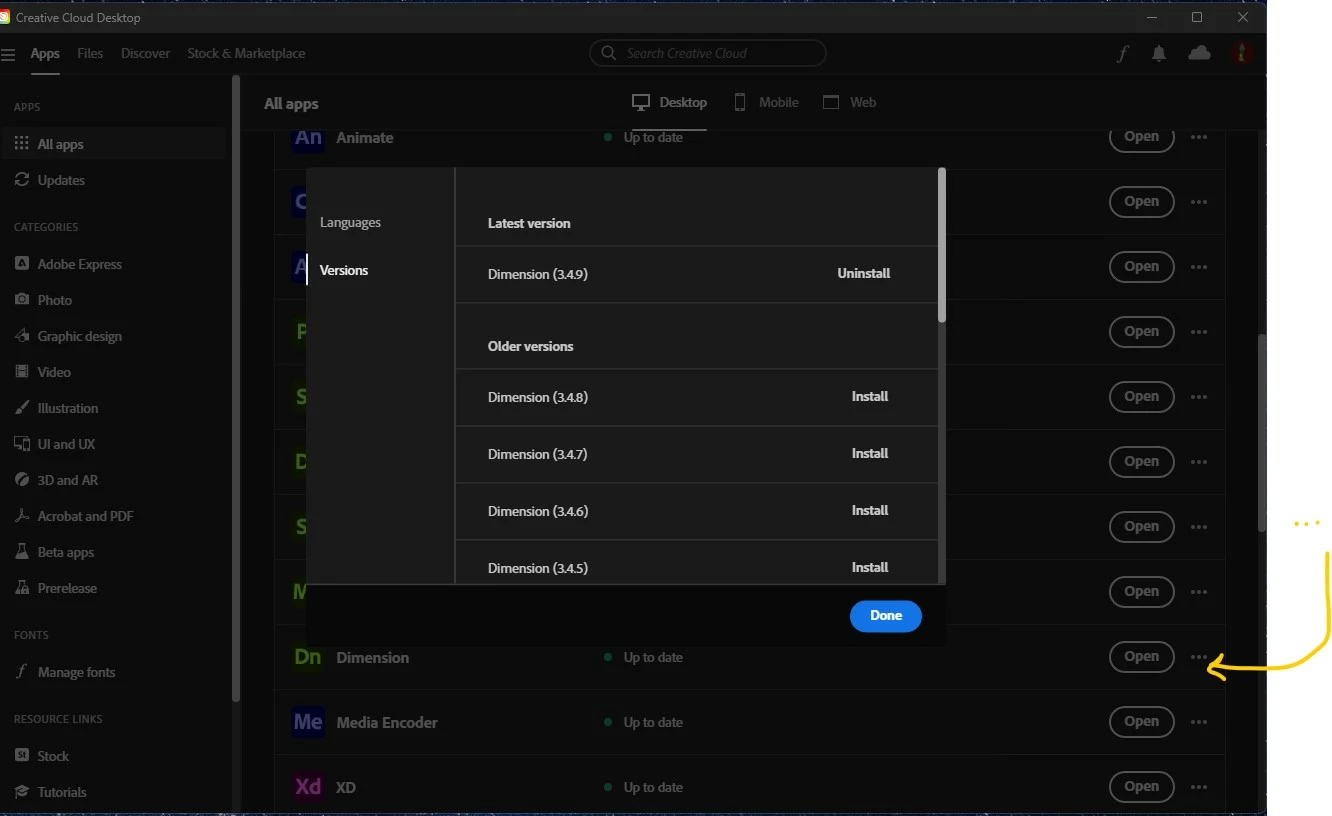Click the 'Dimension (3.4.9)' label
Screen dimensions: 1332x816
click(x=538, y=274)
